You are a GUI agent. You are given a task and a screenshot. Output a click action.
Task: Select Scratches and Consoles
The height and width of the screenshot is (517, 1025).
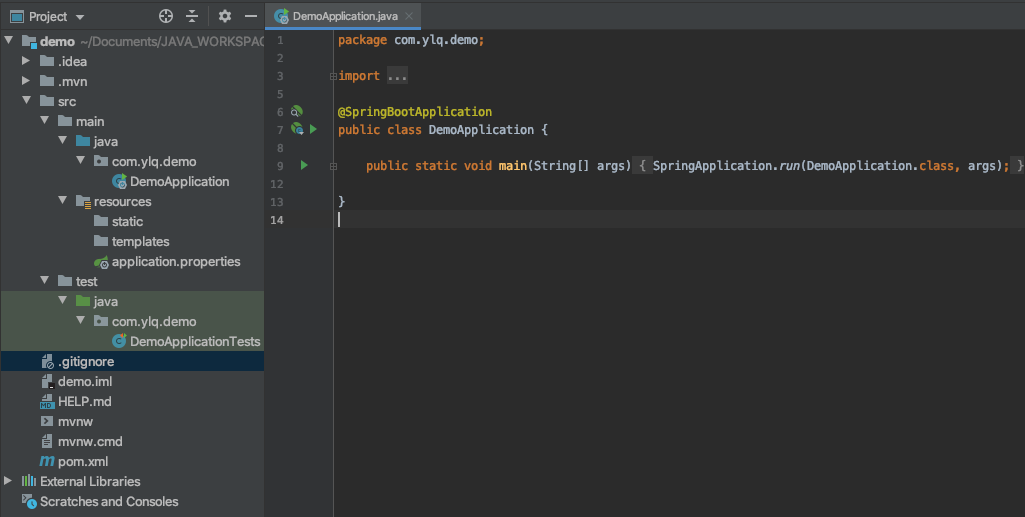109,501
